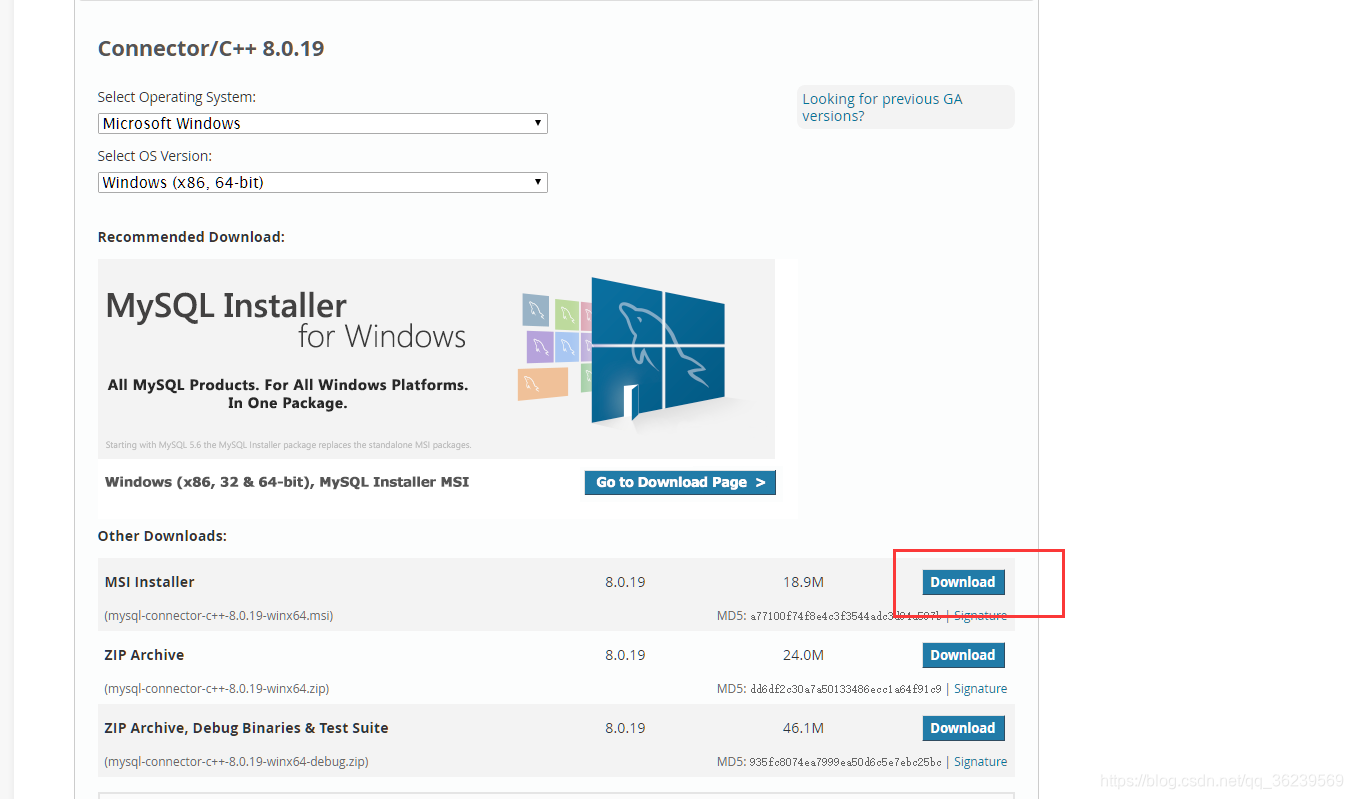Image resolution: width=1353 pixels, height=799 pixels.
Task: Click 'Windows (x86, 32 & 64-bit), MySQL Installer MSI' text
Action: pos(287,482)
